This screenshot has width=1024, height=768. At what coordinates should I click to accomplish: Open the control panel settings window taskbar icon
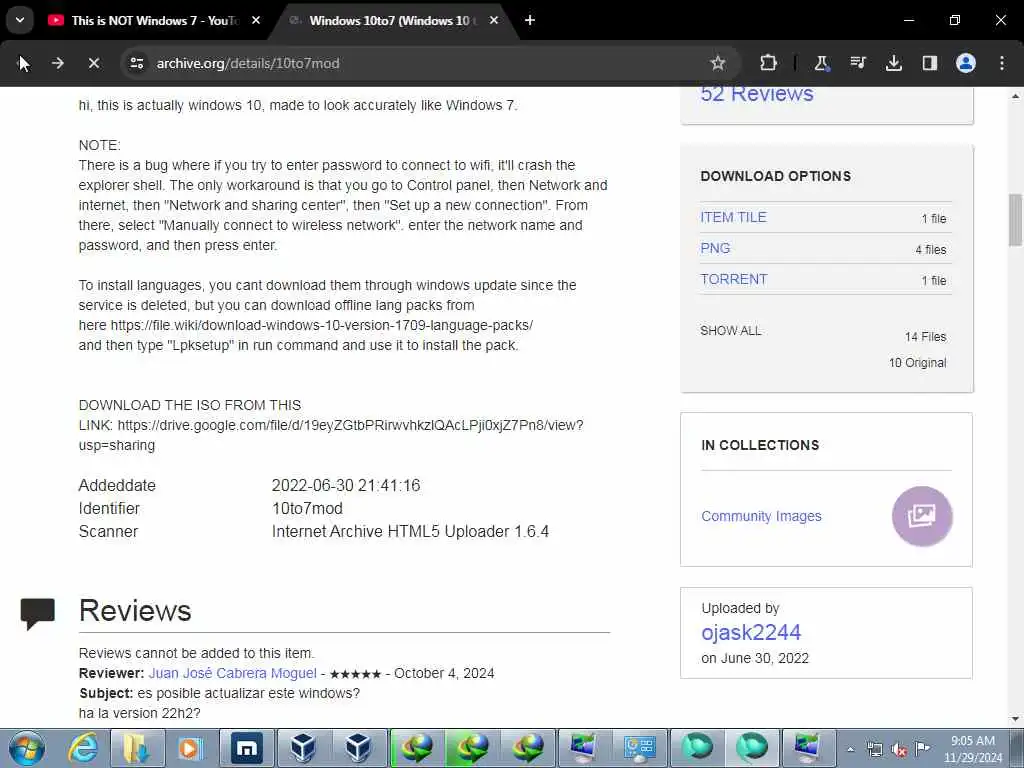pyautogui.click(x=639, y=748)
